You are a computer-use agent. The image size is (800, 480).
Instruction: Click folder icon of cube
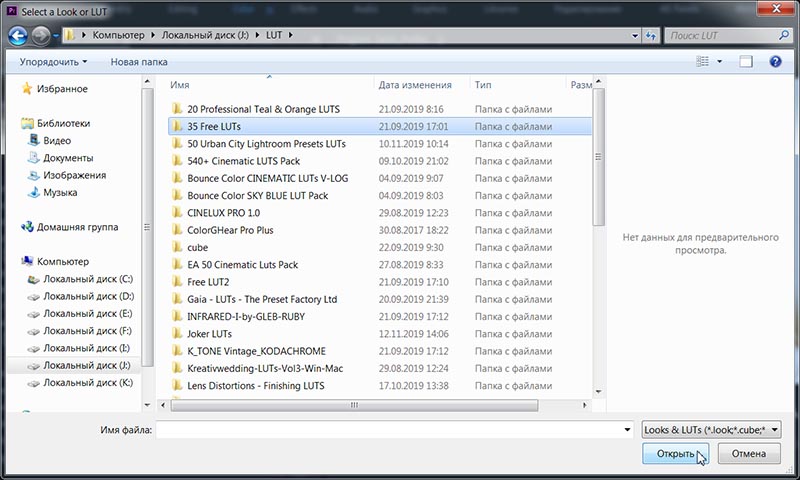(x=177, y=247)
